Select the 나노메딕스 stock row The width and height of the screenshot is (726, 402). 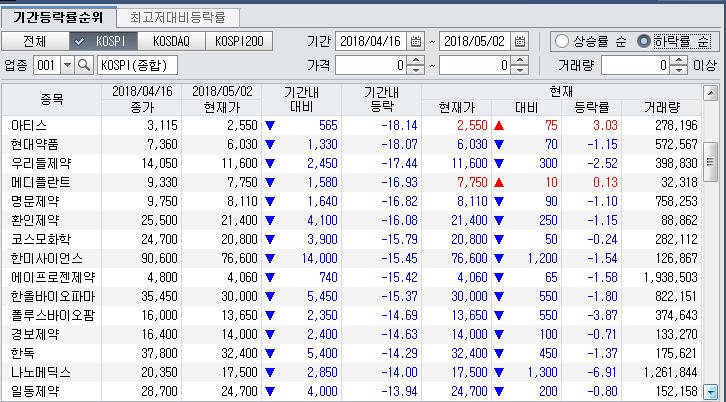(352, 372)
